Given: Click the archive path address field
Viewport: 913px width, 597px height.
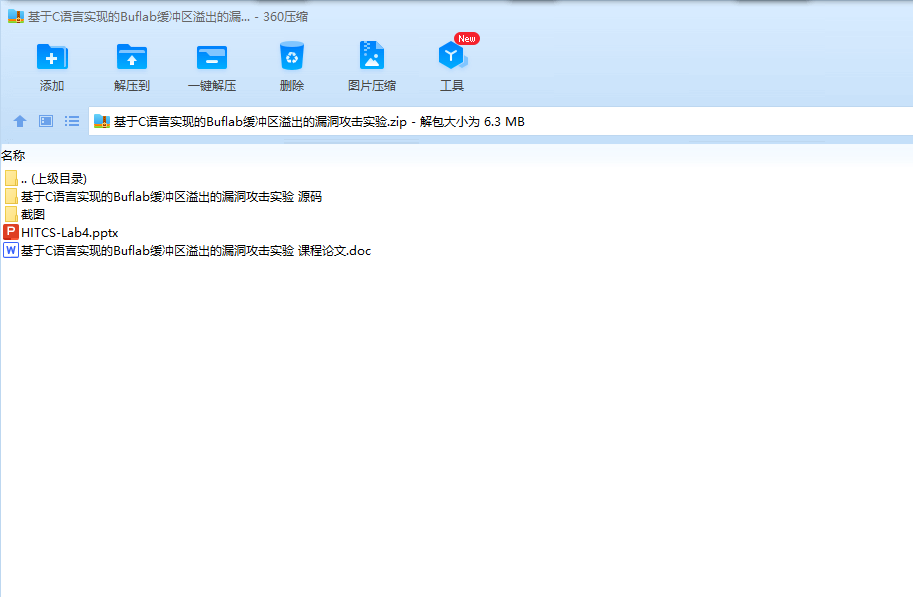Looking at the screenshot, I should [x=501, y=121].
